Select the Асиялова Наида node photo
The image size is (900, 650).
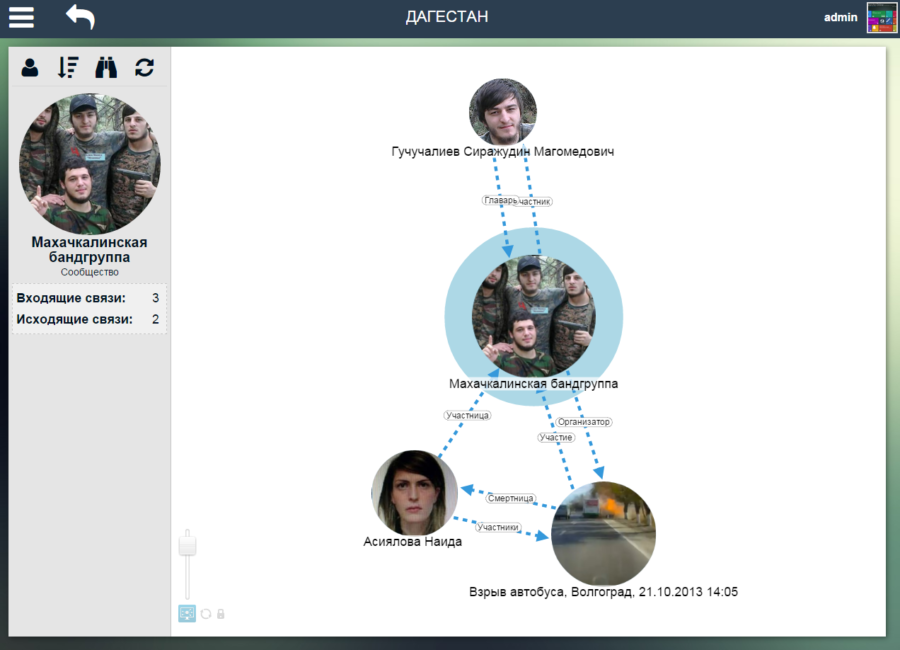point(414,492)
